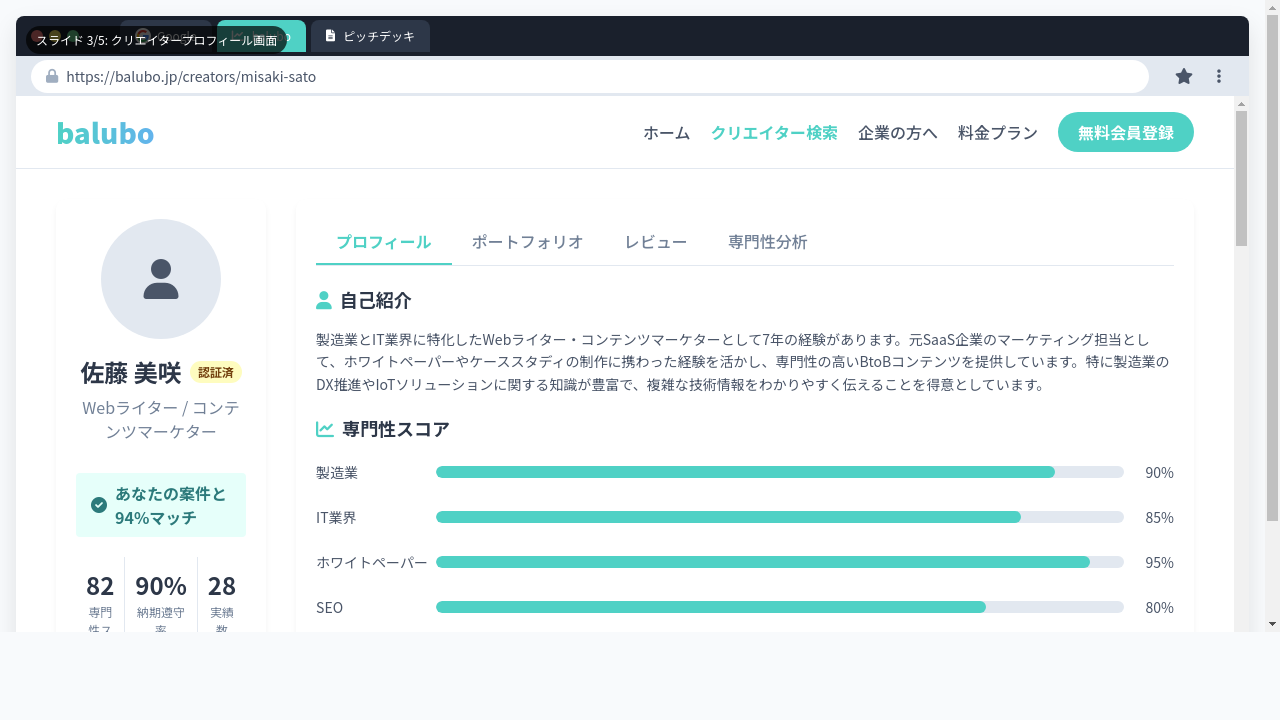Click the 無料会員登録 button
The height and width of the screenshot is (720, 1280).
(1125, 132)
